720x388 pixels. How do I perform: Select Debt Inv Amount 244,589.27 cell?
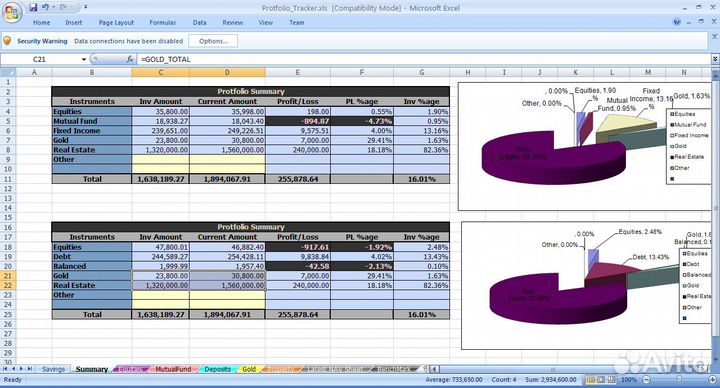point(160,257)
